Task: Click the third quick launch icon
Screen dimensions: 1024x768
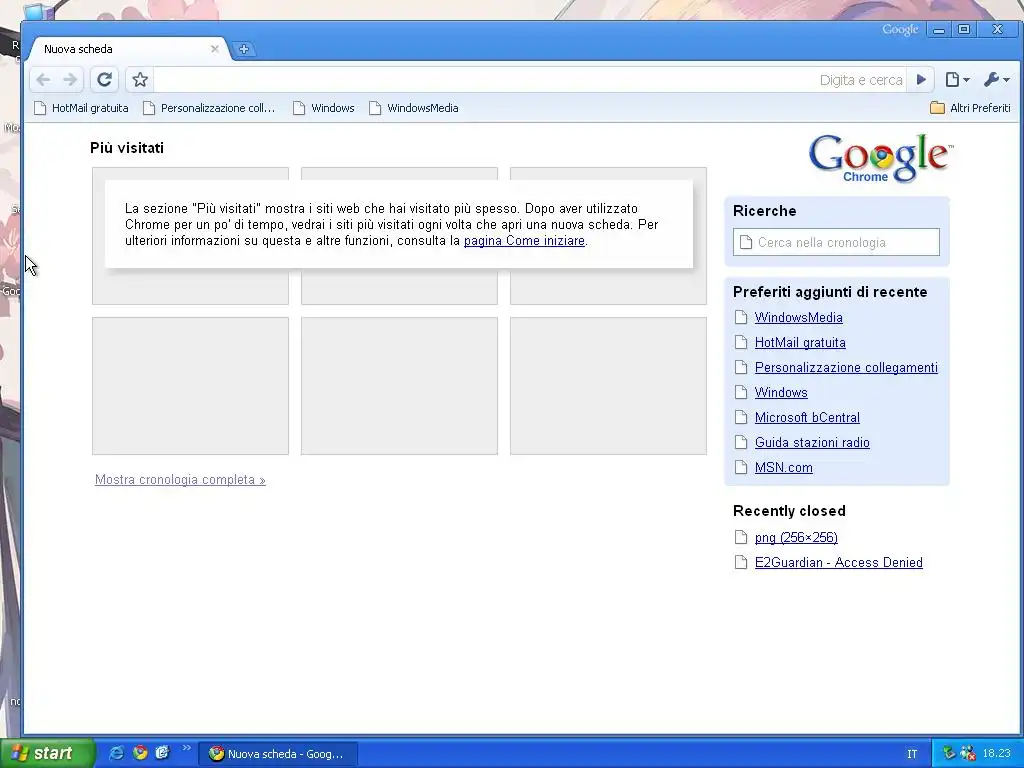Action: (162, 753)
